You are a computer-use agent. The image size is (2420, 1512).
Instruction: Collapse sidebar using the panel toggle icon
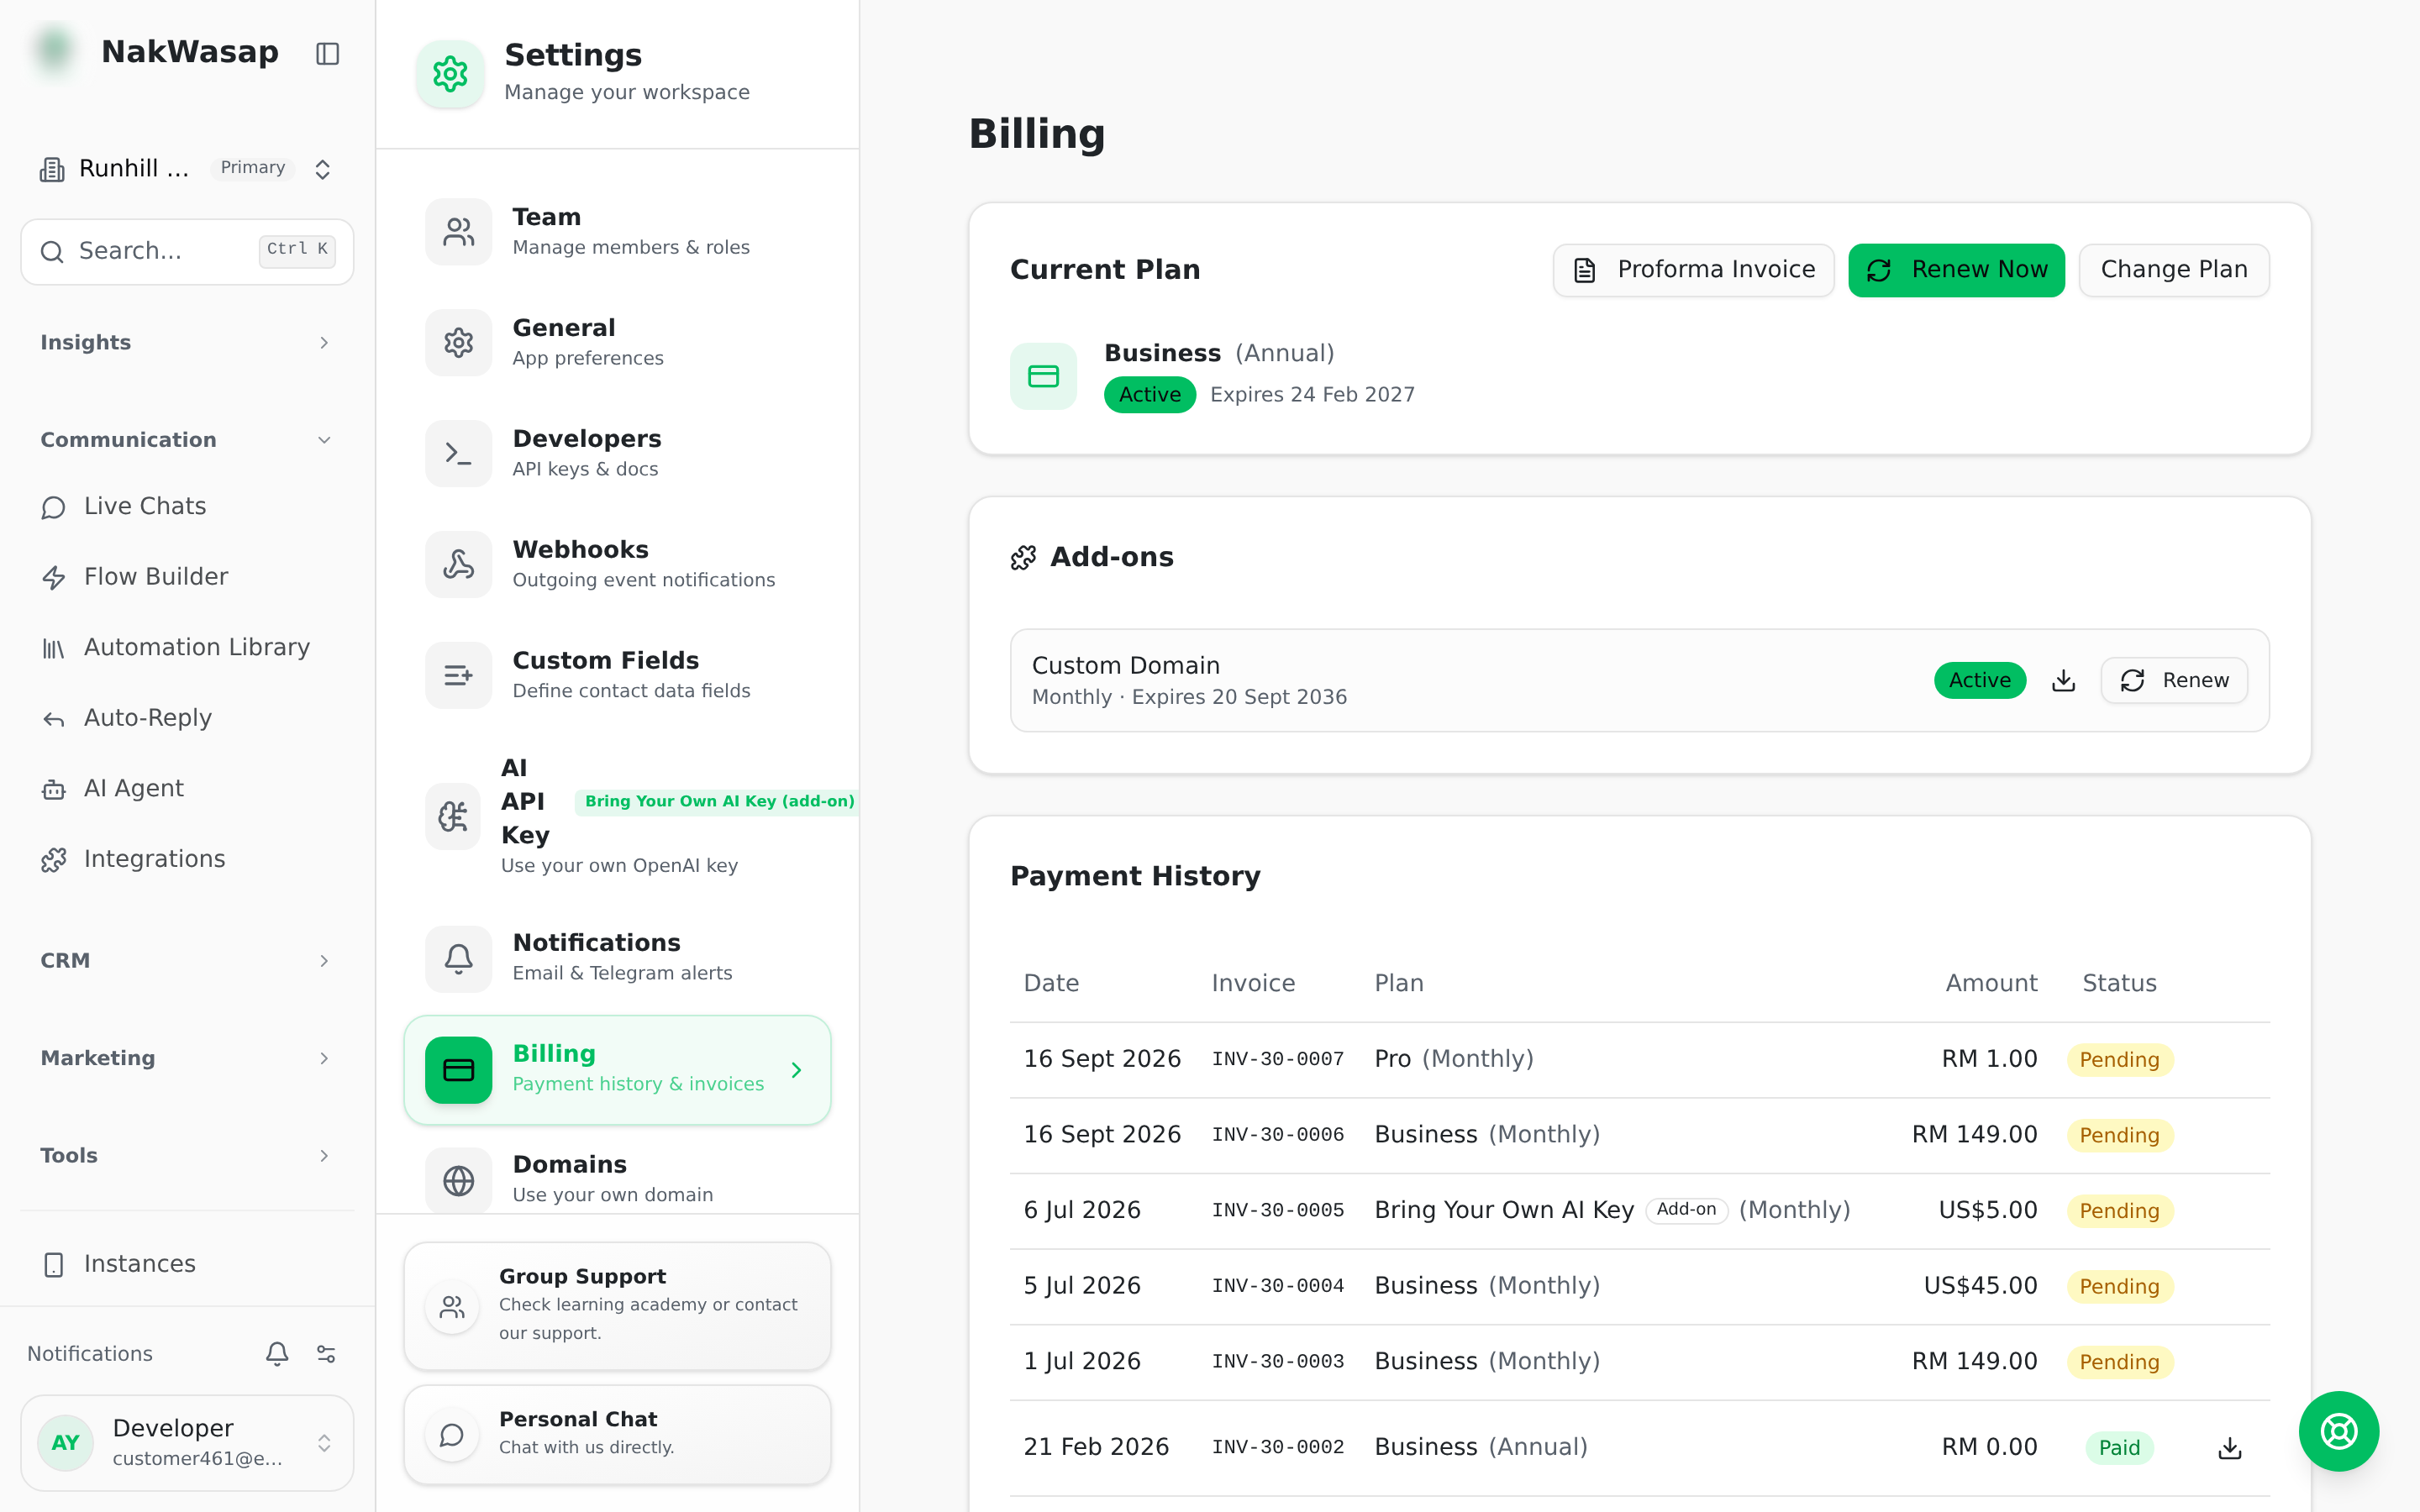(x=328, y=53)
